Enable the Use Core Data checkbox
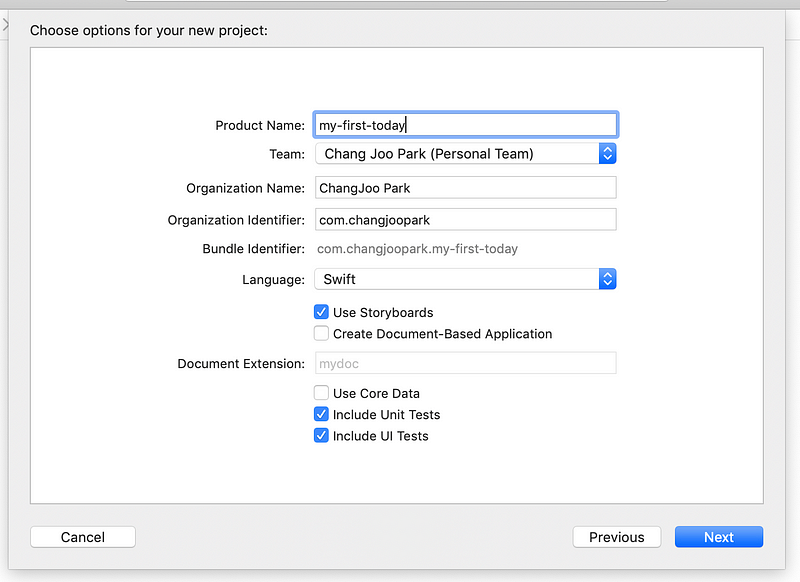Viewport: 800px width, 582px height. tap(321, 393)
